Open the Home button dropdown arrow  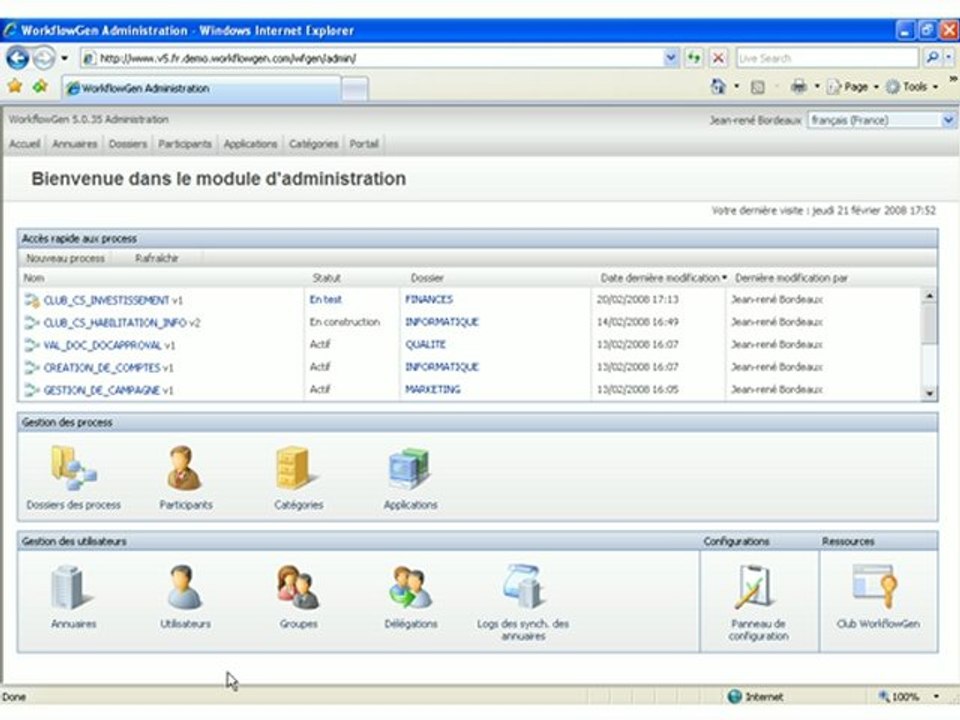tap(737, 87)
